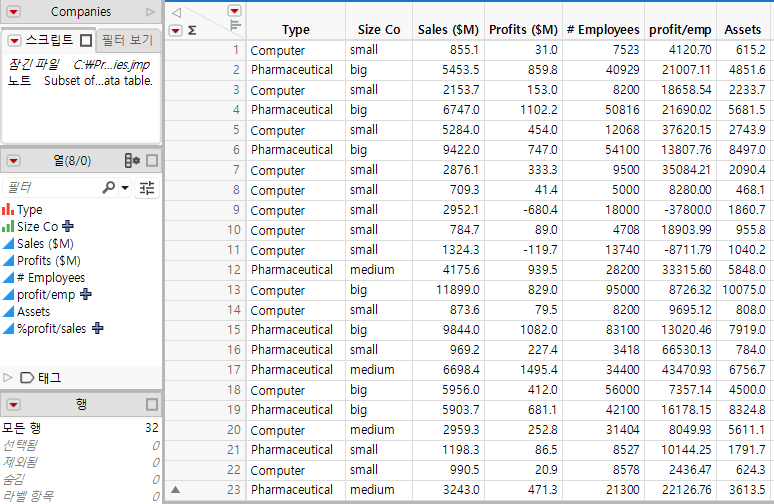Click the continuous icon for profit/emp
The width and height of the screenshot is (774, 504).
[x=8, y=295]
